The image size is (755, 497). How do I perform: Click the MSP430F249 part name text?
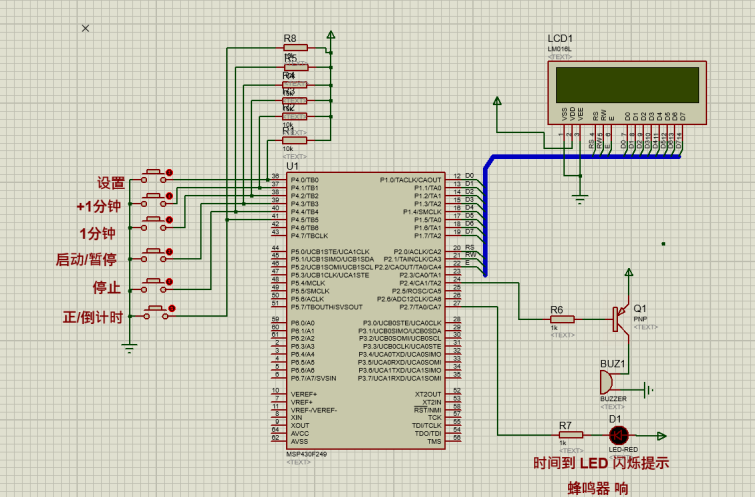tap(306, 454)
